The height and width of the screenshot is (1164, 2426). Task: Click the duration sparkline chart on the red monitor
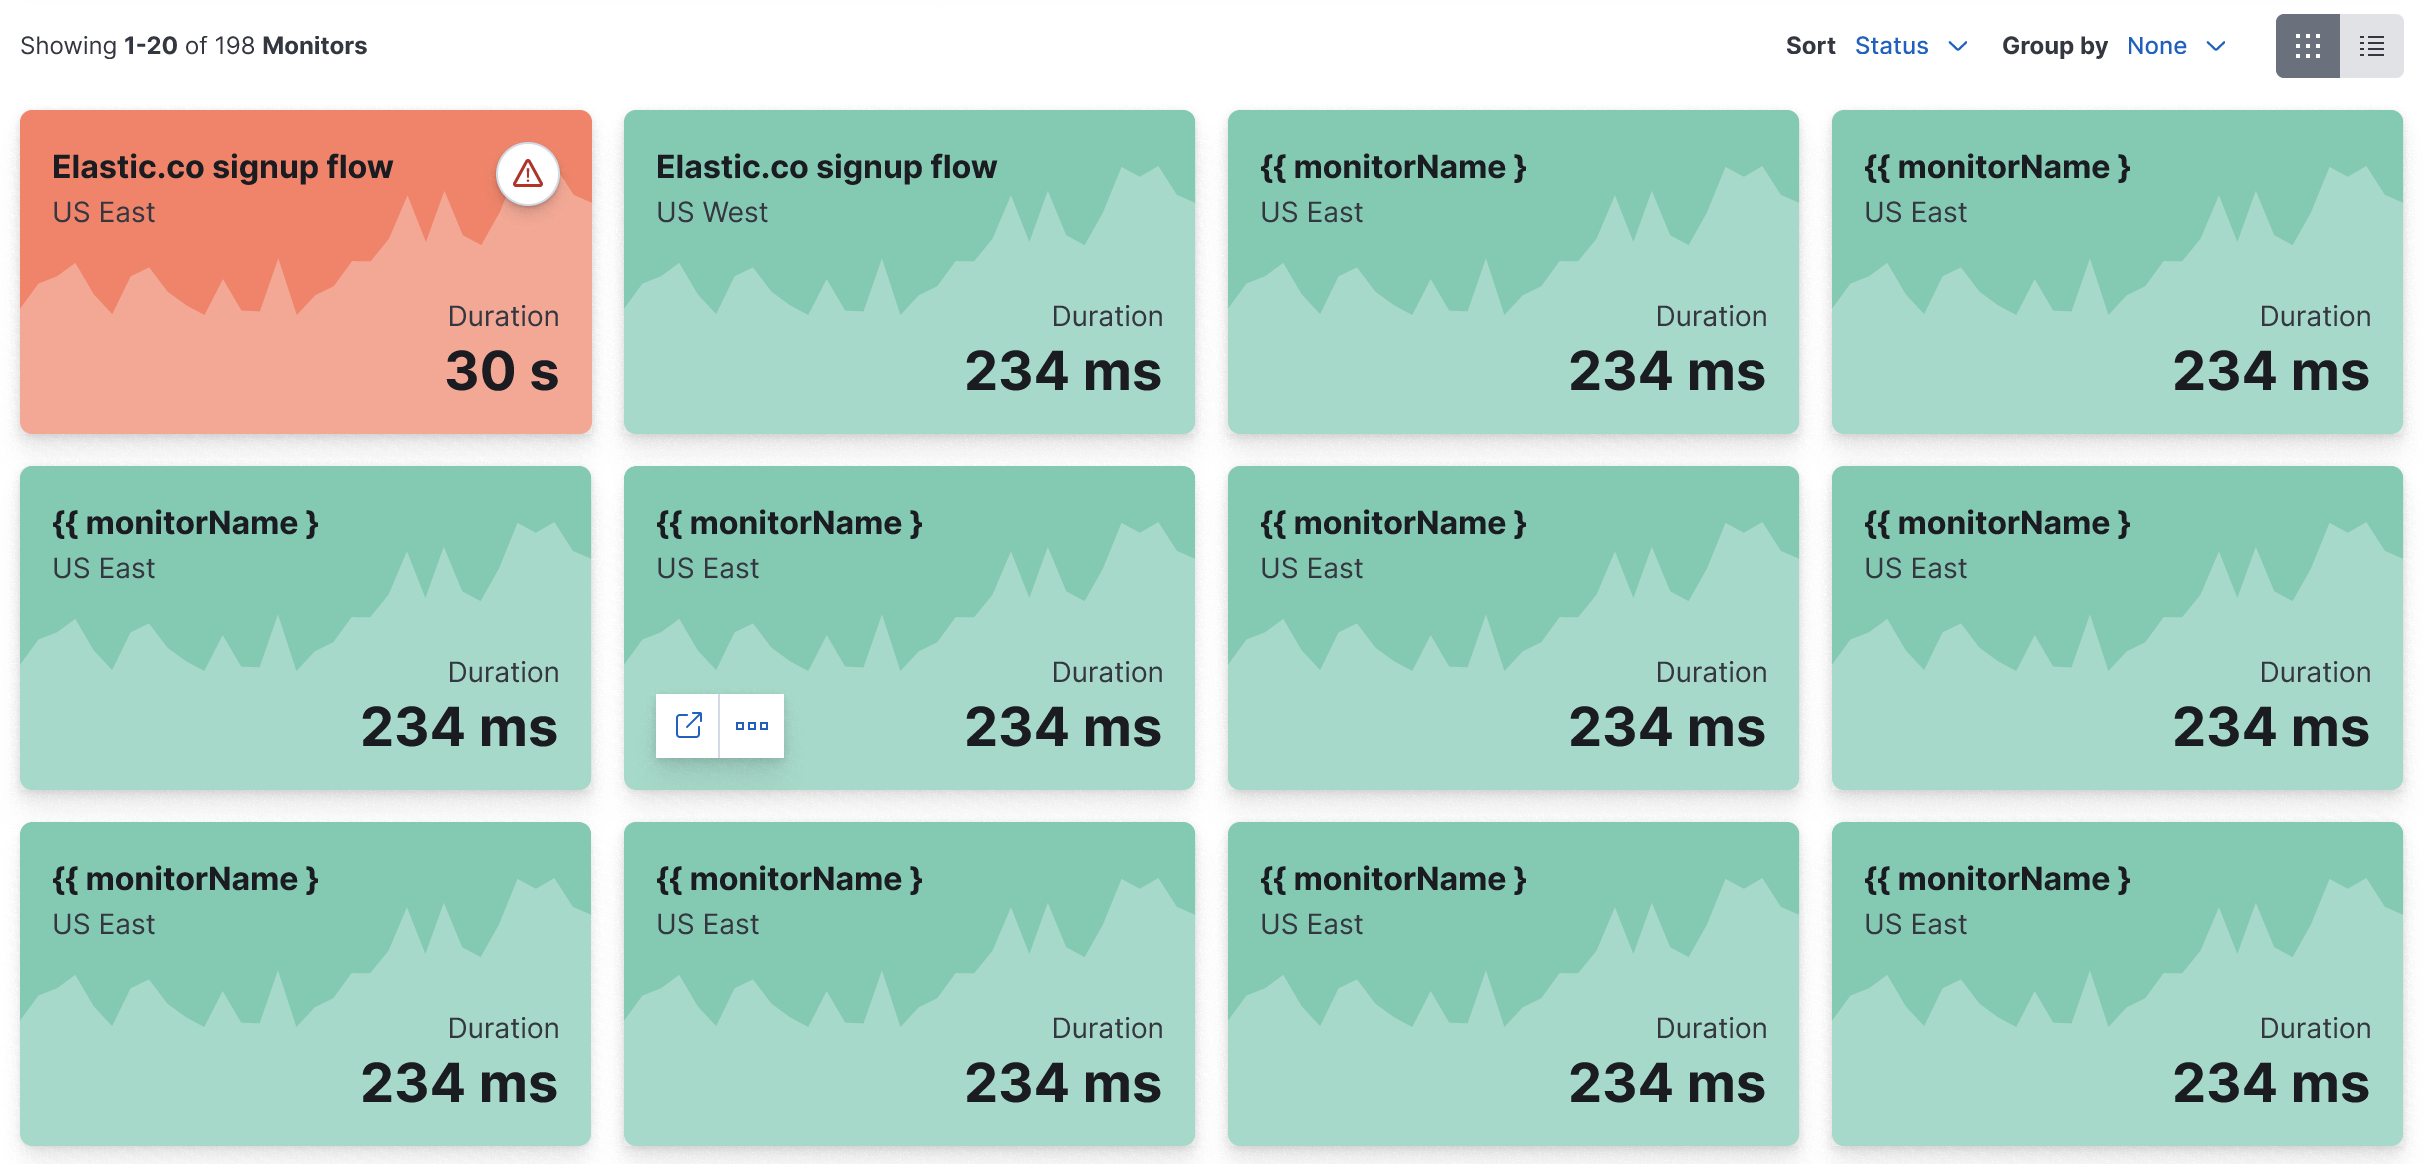pyautogui.click(x=250, y=300)
